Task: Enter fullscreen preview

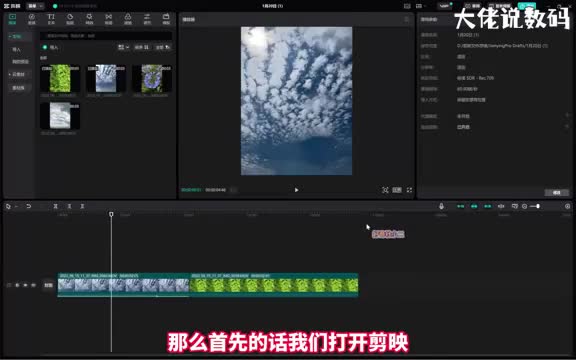Action: pos(409,190)
